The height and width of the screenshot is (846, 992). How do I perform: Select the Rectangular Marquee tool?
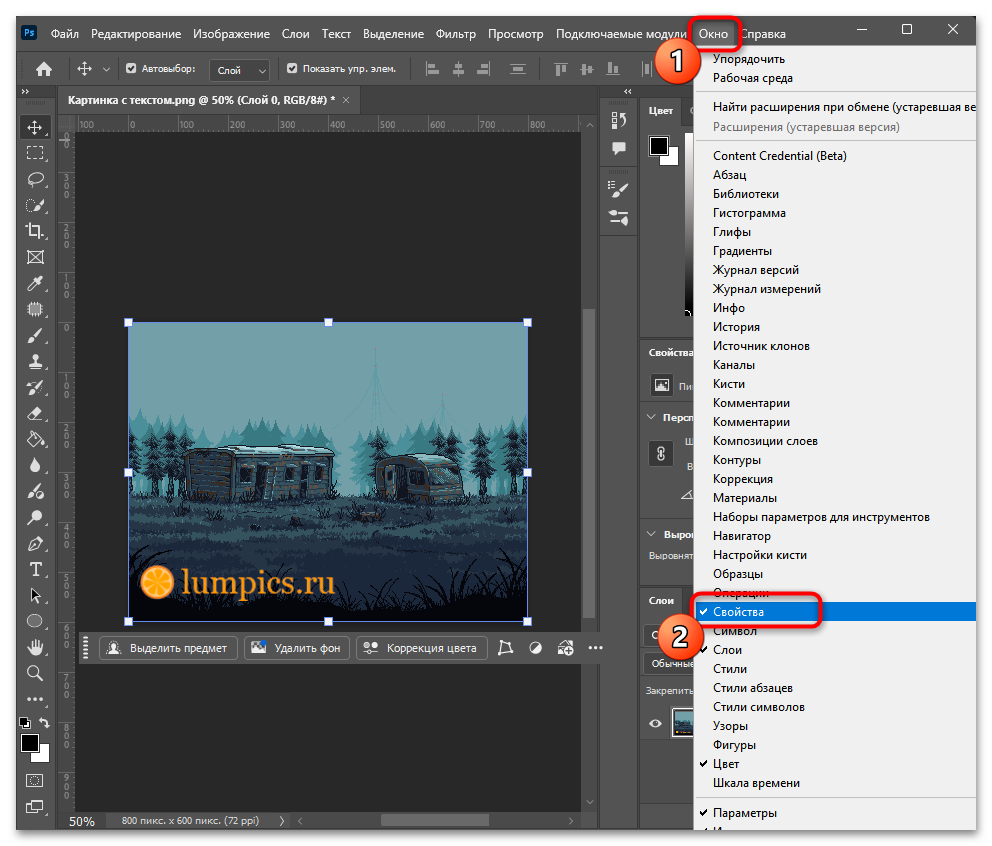(x=35, y=153)
